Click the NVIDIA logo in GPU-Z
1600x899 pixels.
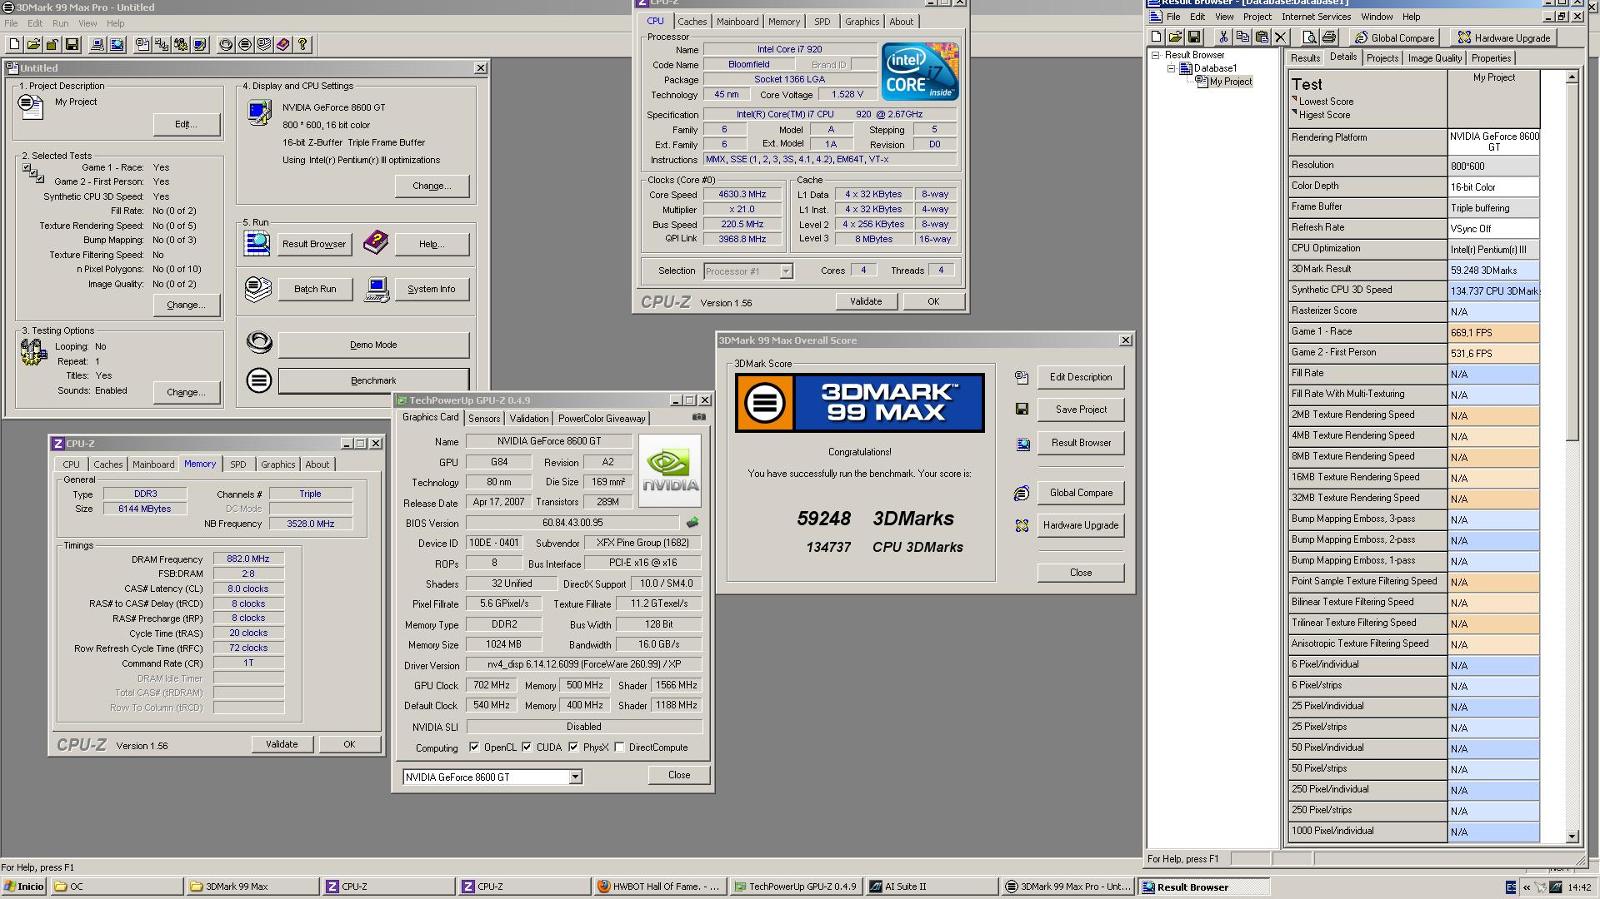[669, 470]
